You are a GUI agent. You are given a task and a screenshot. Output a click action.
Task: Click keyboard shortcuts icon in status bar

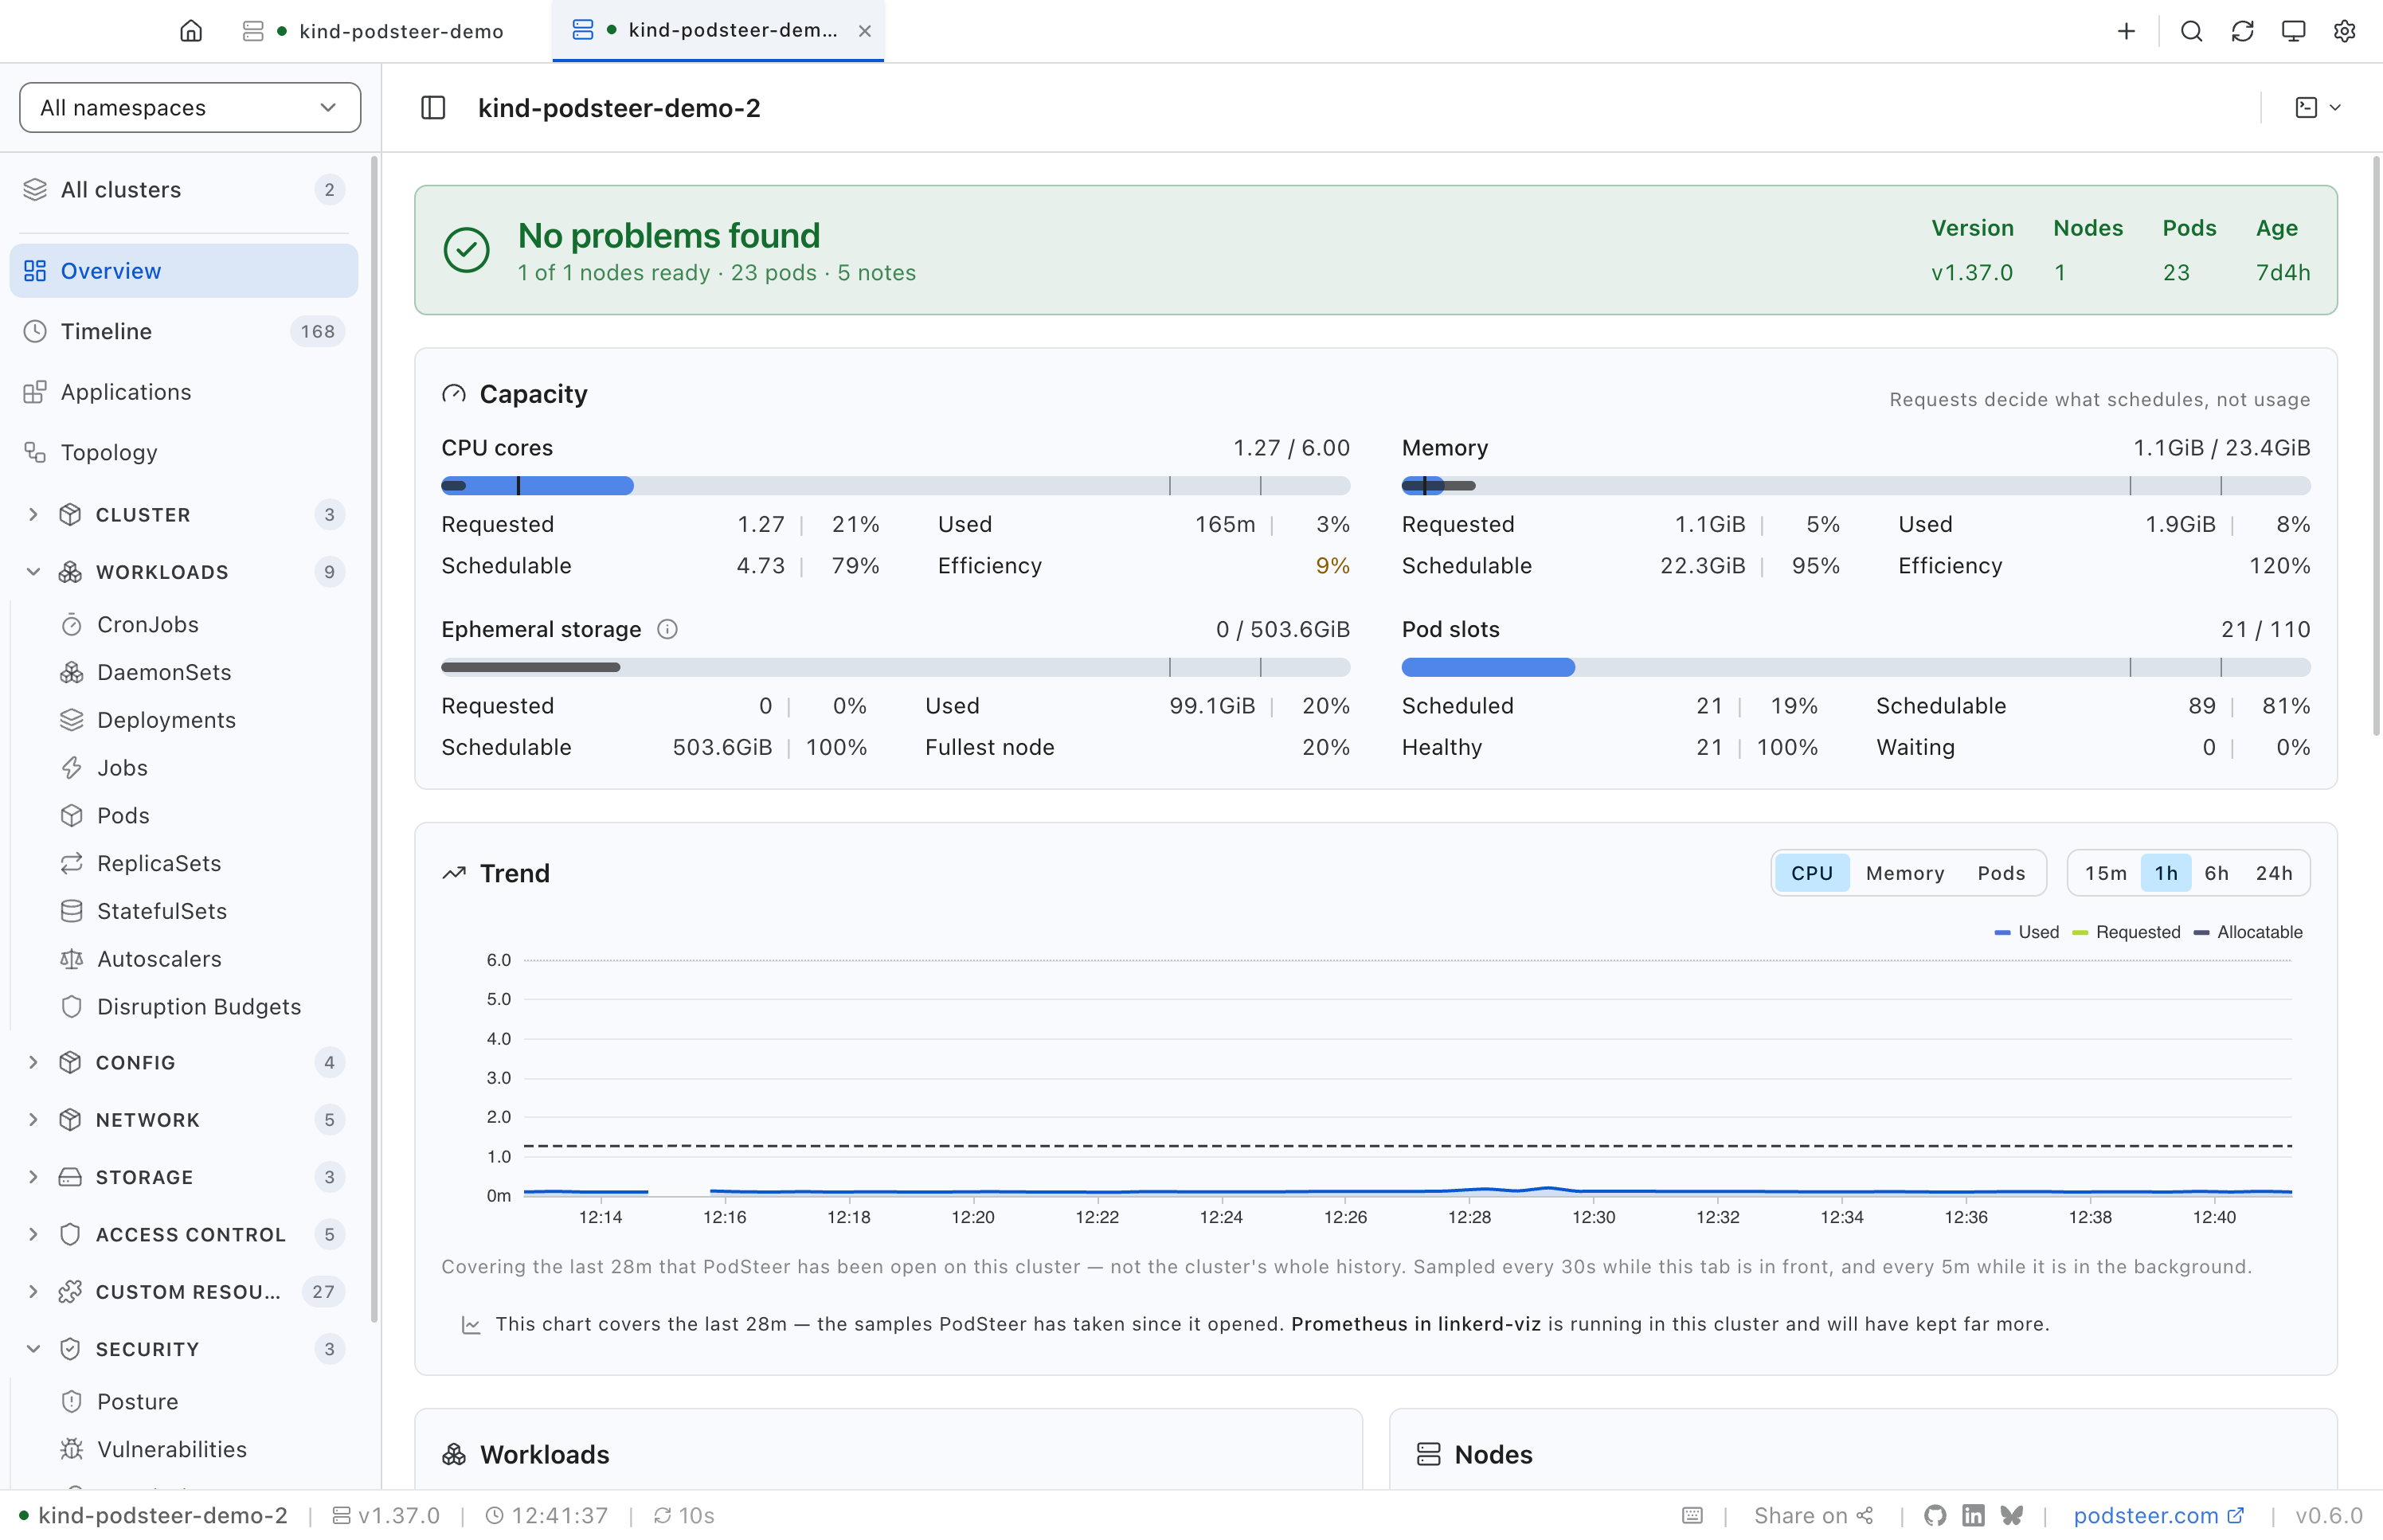pyautogui.click(x=1692, y=1515)
